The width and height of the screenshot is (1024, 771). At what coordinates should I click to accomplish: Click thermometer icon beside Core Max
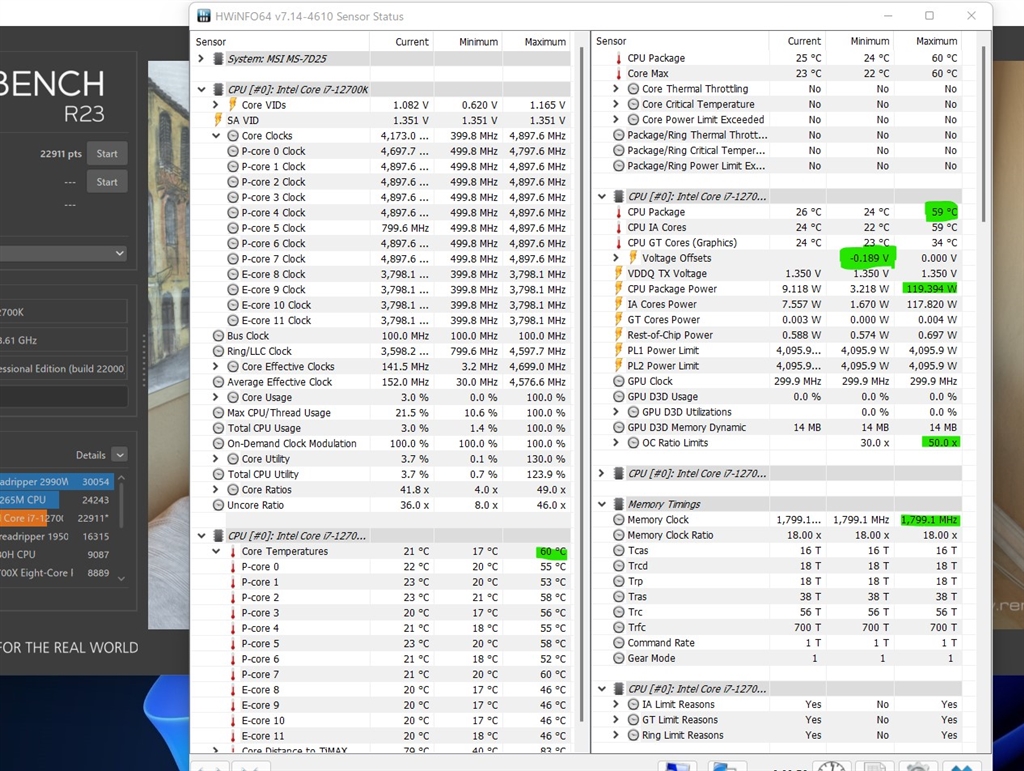coord(618,74)
